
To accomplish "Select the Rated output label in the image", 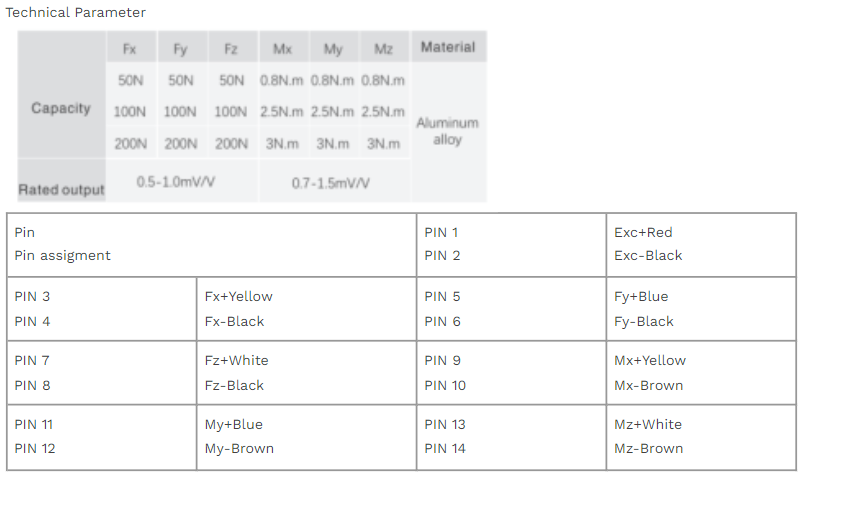I will [61, 190].
